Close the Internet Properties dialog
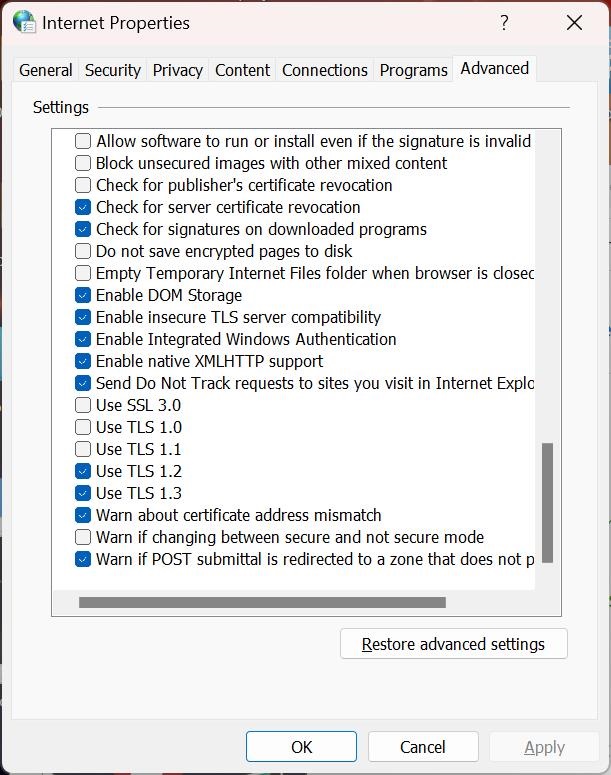The width and height of the screenshot is (611, 775). (574, 22)
